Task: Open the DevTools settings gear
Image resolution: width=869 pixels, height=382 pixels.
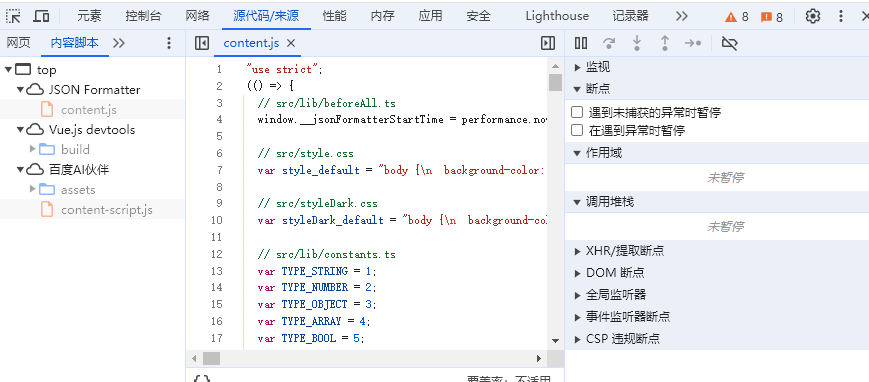Action: coord(812,16)
